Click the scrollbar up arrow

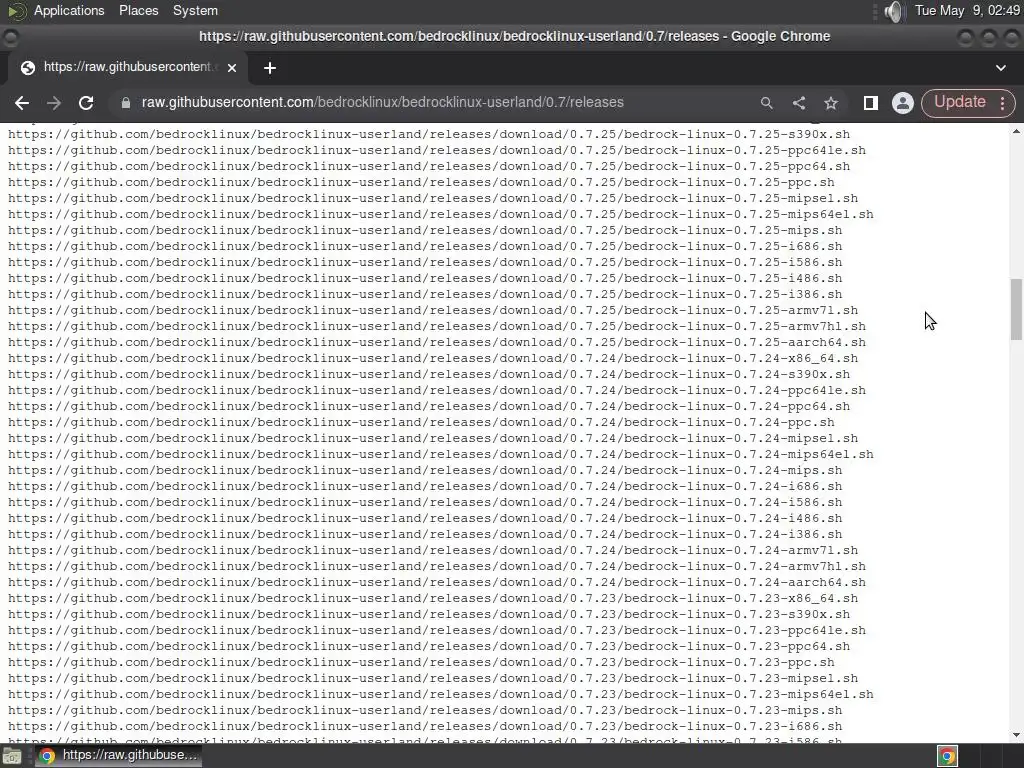[x=1016, y=131]
